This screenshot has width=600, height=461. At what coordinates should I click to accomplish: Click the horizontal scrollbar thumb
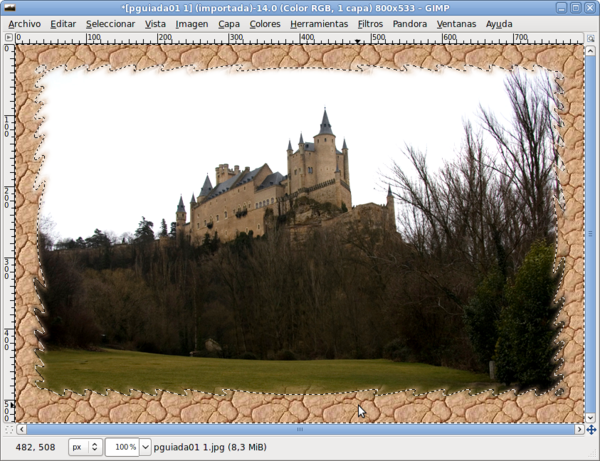(x=300, y=429)
